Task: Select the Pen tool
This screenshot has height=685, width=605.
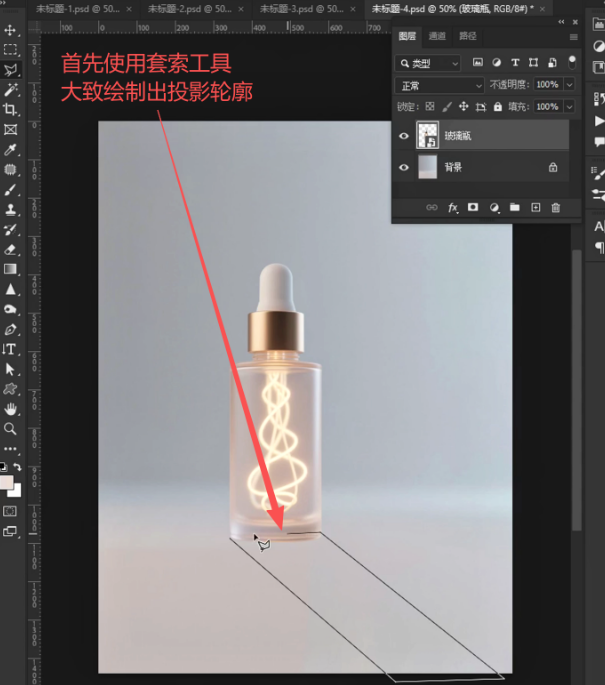Action: click(x=10, y=329)
